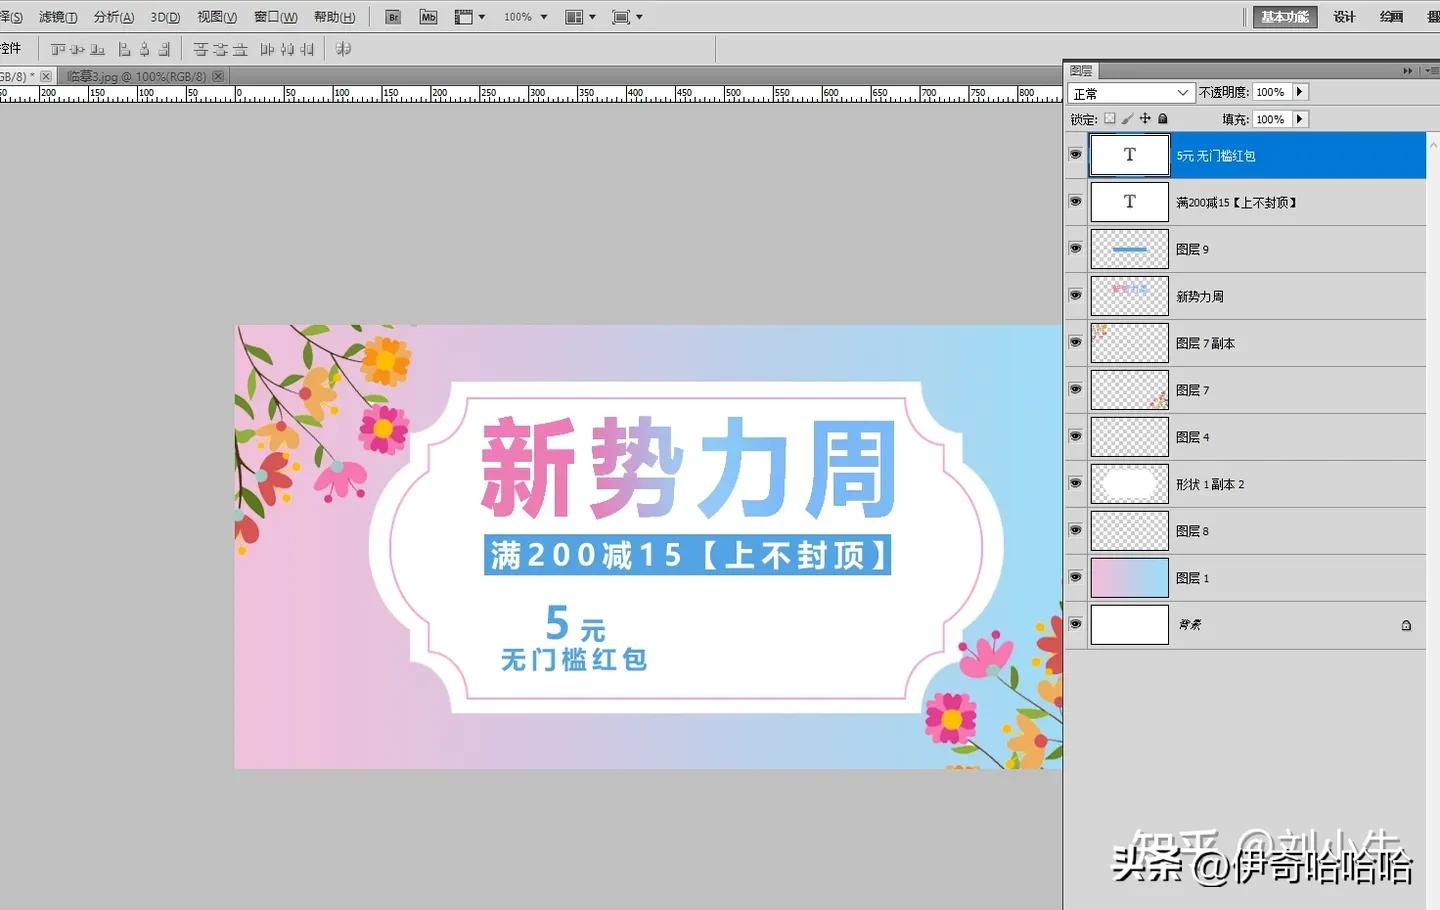Switch to the 设计 workspace
1440x910 pixels.
[x=1344, y=16]
